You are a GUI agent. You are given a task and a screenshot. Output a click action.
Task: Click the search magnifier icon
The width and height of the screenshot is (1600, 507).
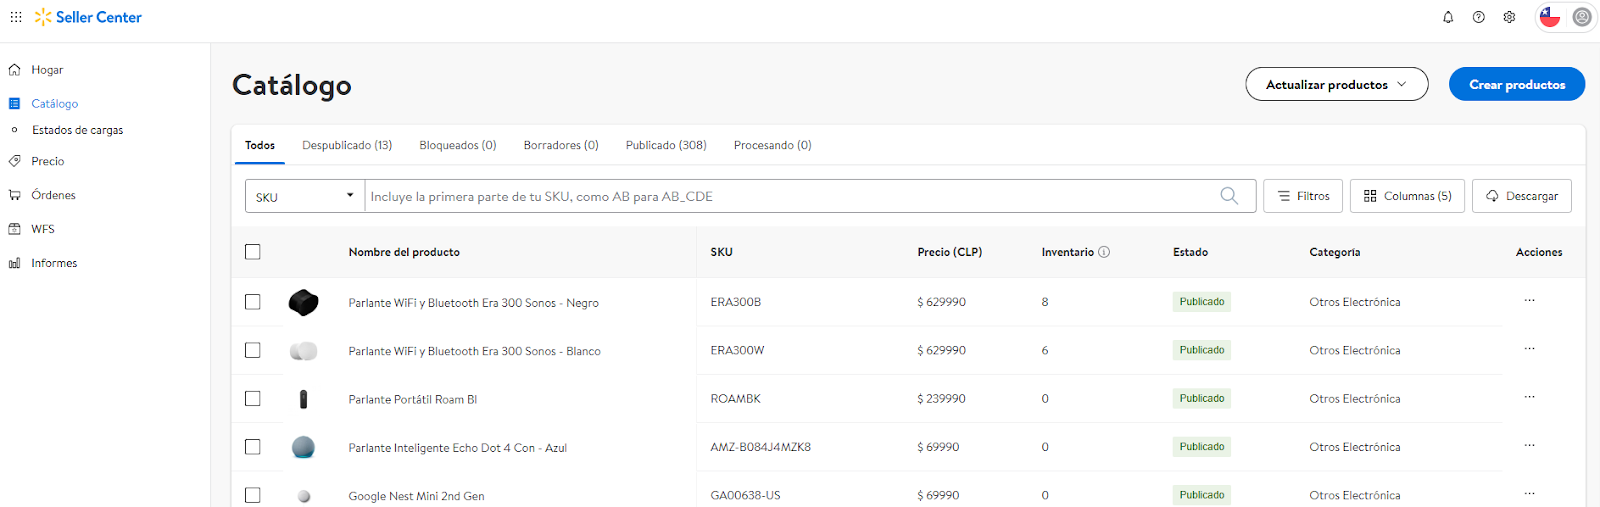pyautogui.click(x=1229, y=196)
